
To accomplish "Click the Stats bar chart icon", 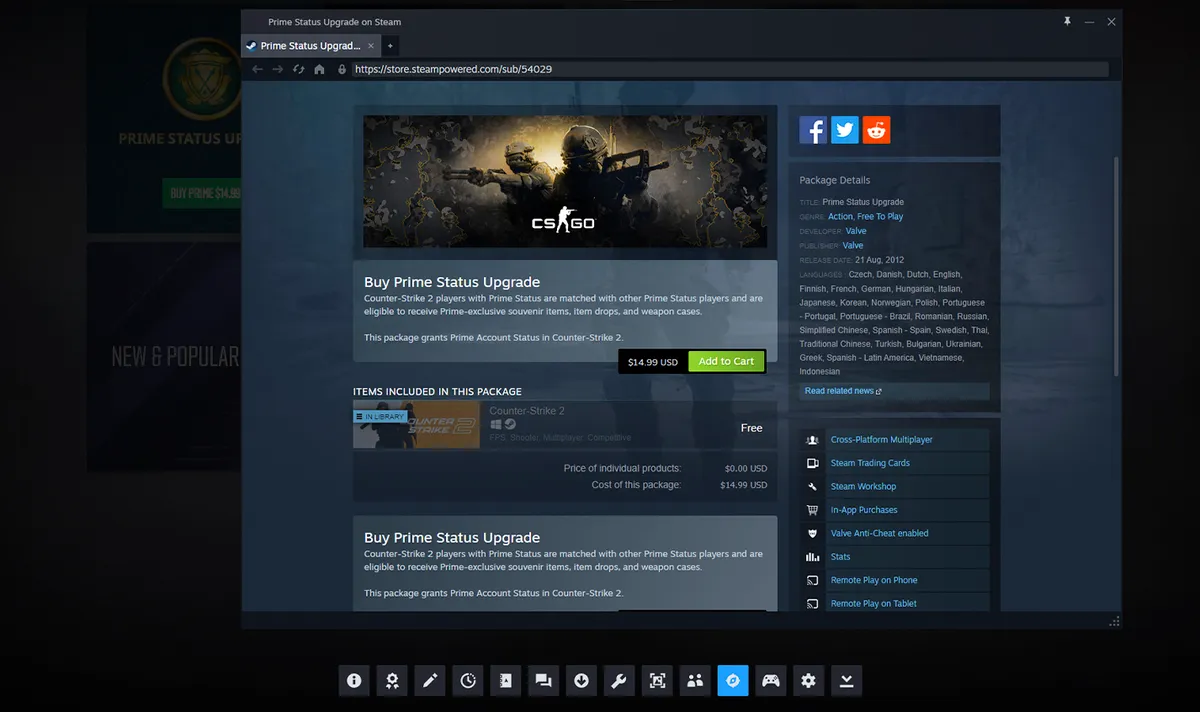I will pos(813,557).
